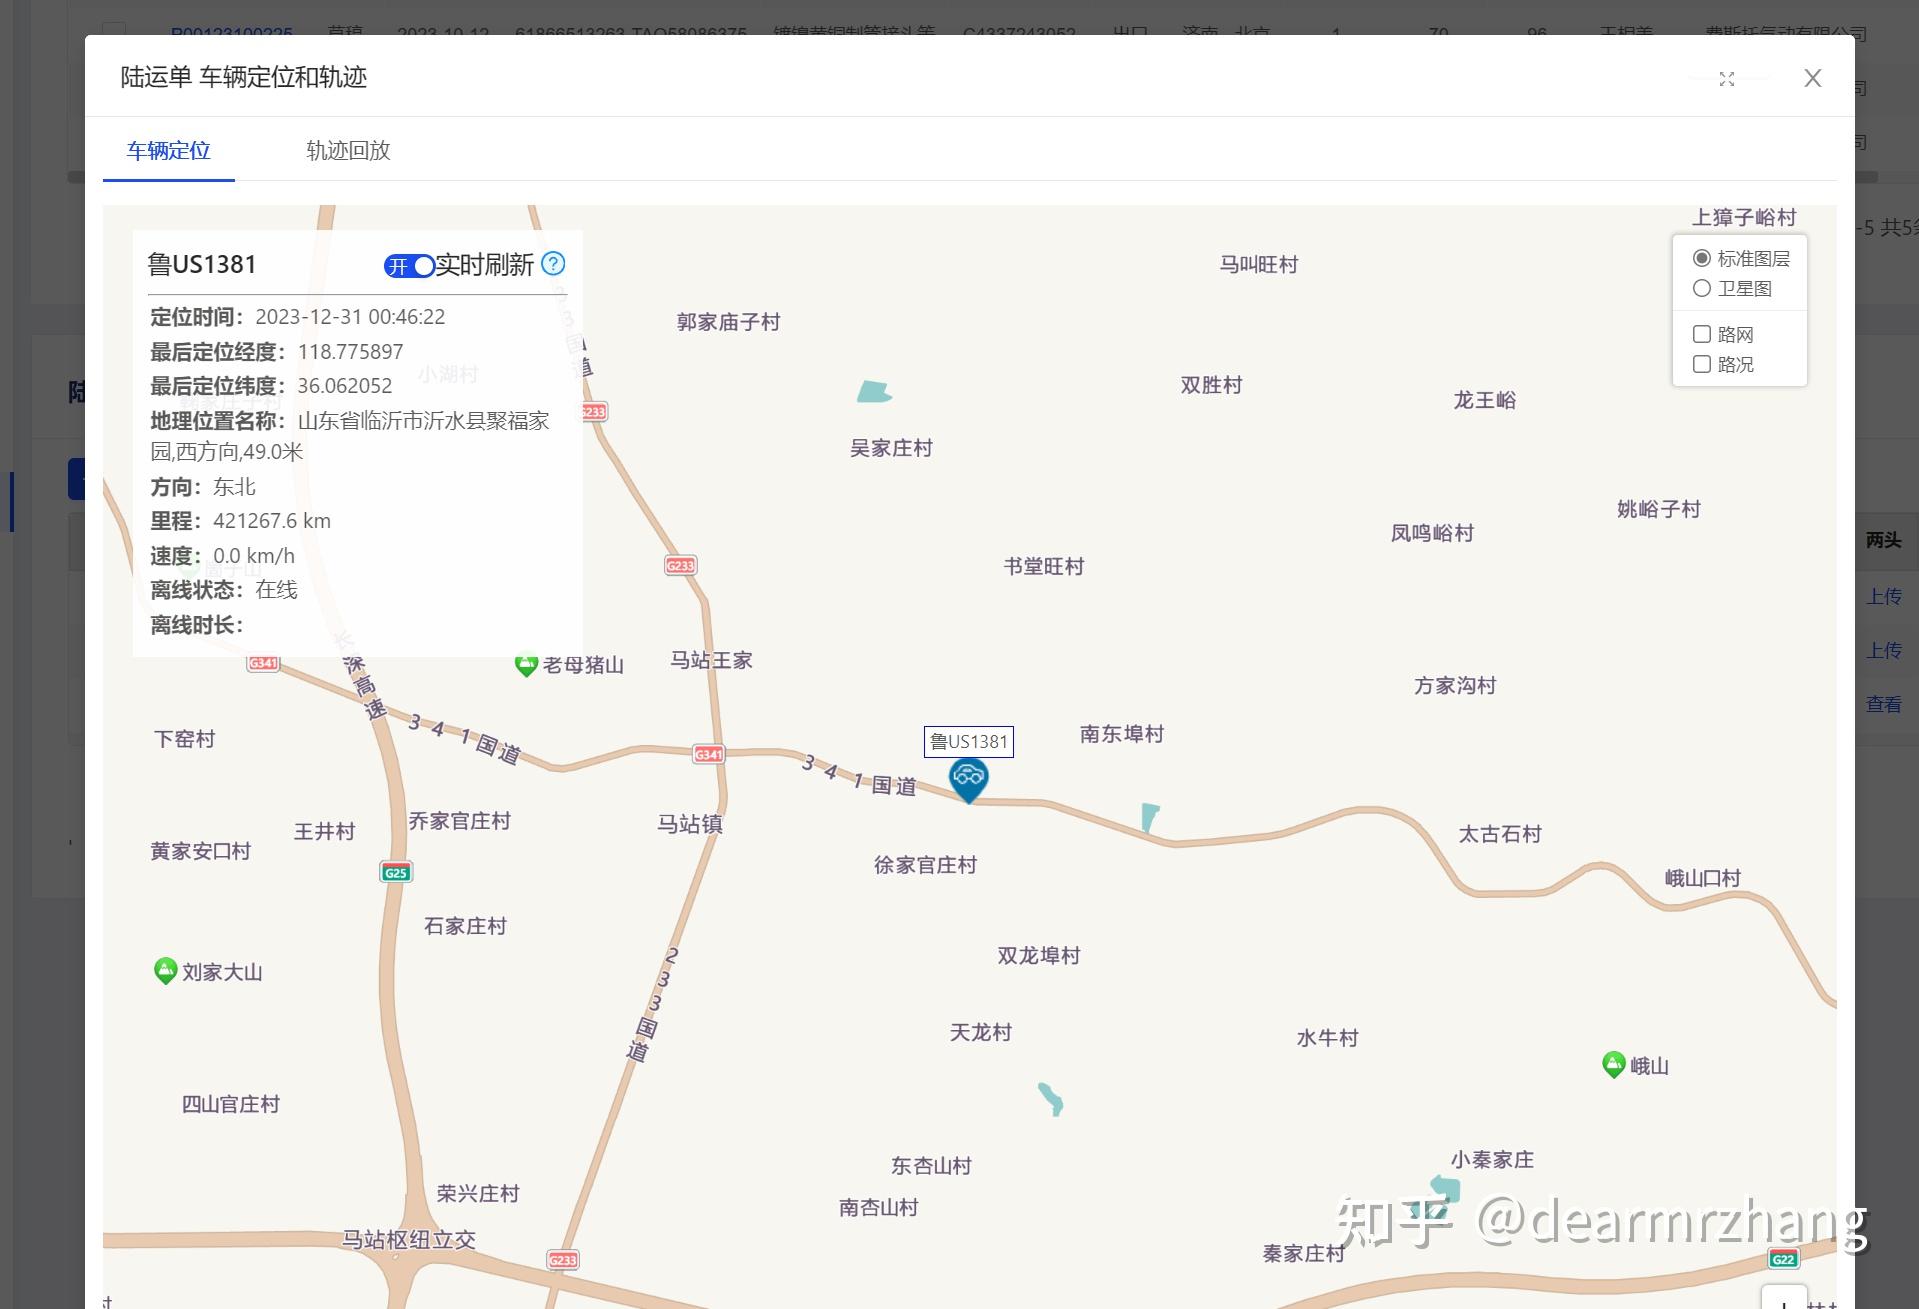Image resolution: width=1919 pixels, height=1309 pixels.
Task: Select the 卫星图 radio option
Action: coord(1701,288)
